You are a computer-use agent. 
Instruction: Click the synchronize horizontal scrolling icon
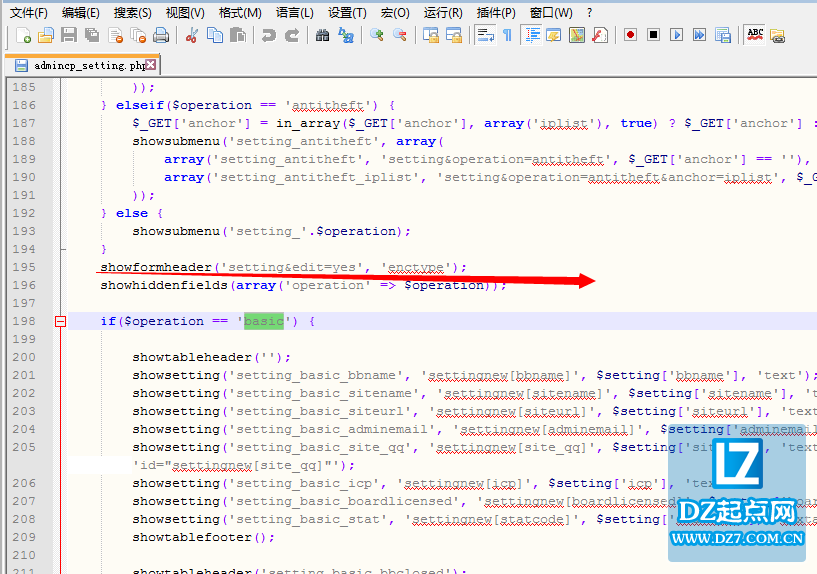(453, 35)
